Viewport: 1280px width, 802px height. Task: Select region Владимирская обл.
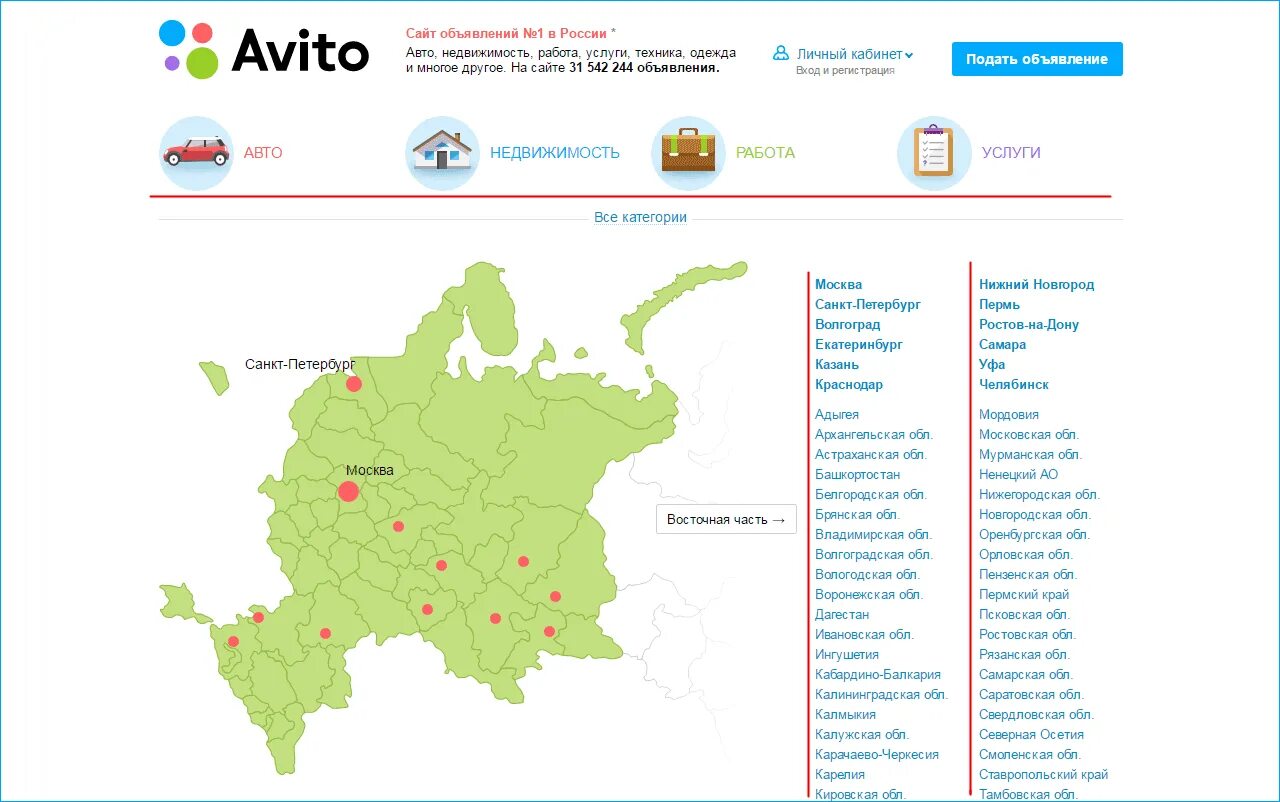873,534
